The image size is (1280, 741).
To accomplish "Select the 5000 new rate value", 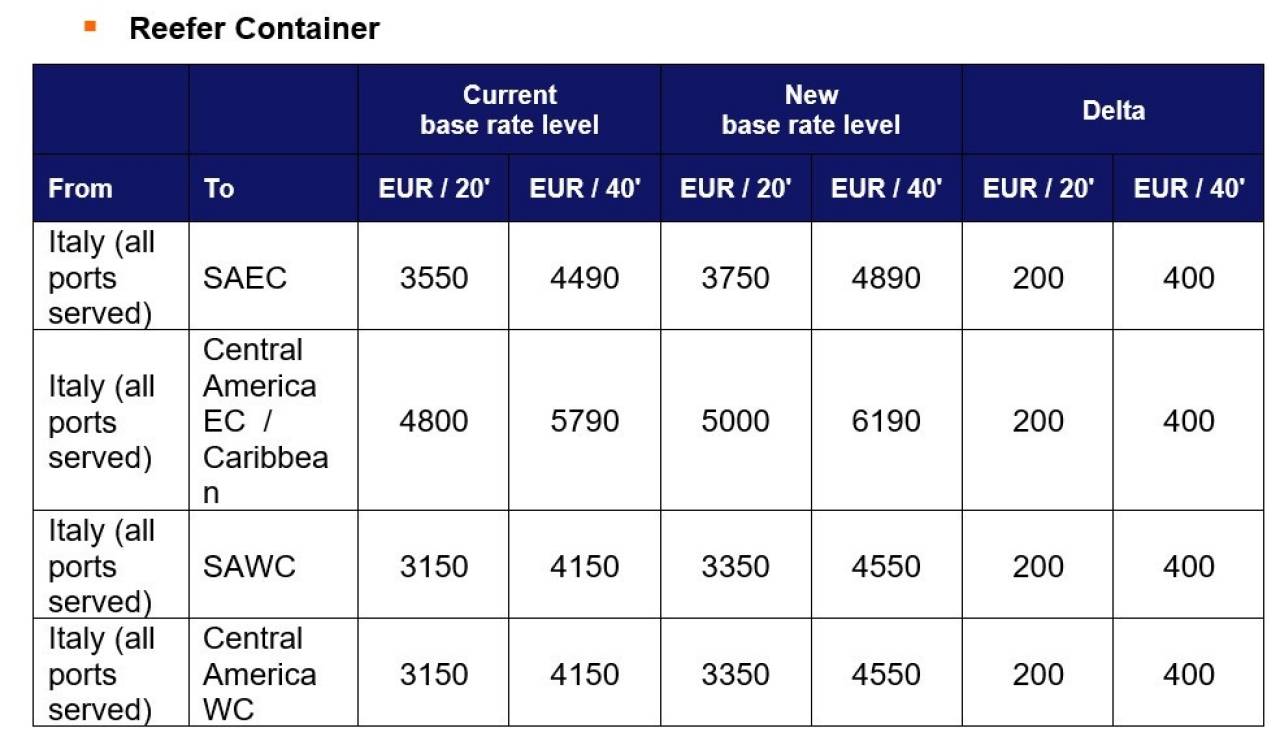I will (736, 421).
